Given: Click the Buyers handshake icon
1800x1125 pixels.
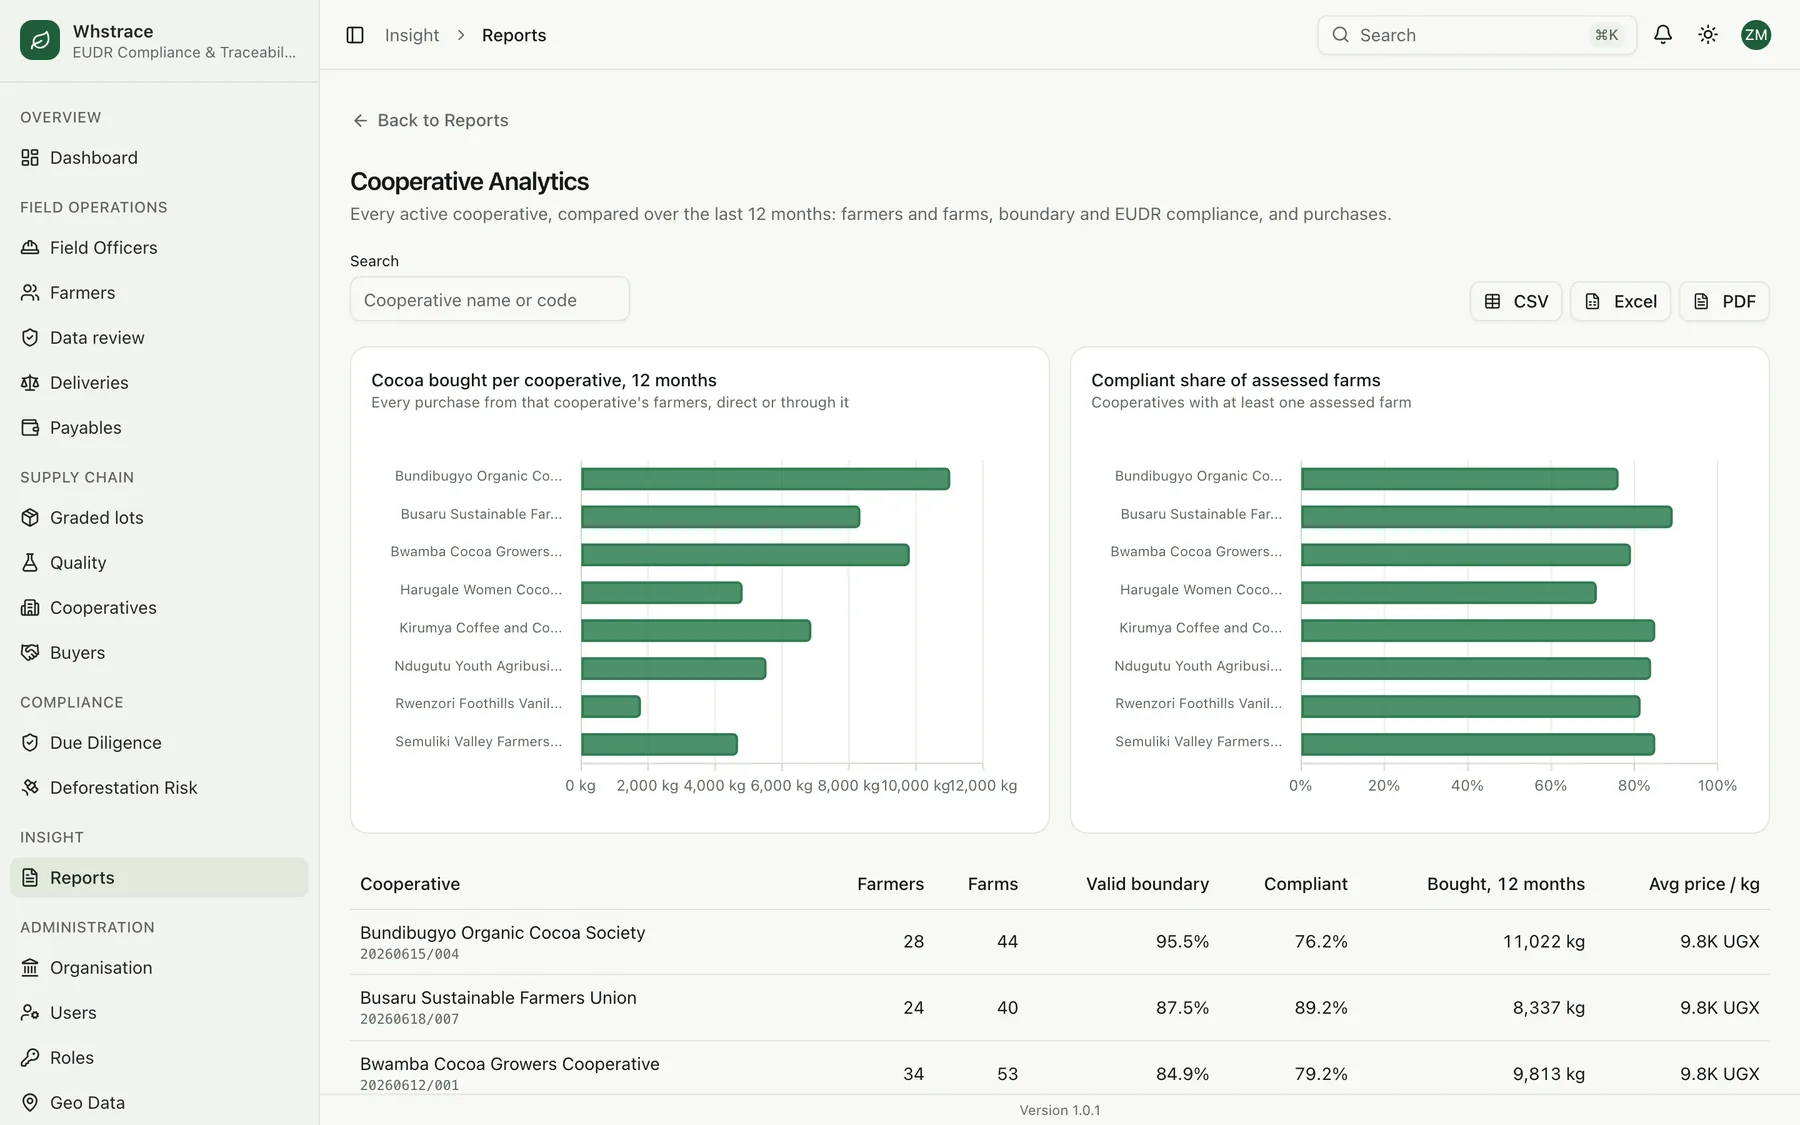Looking at the screenshot, I should point(30,653).
